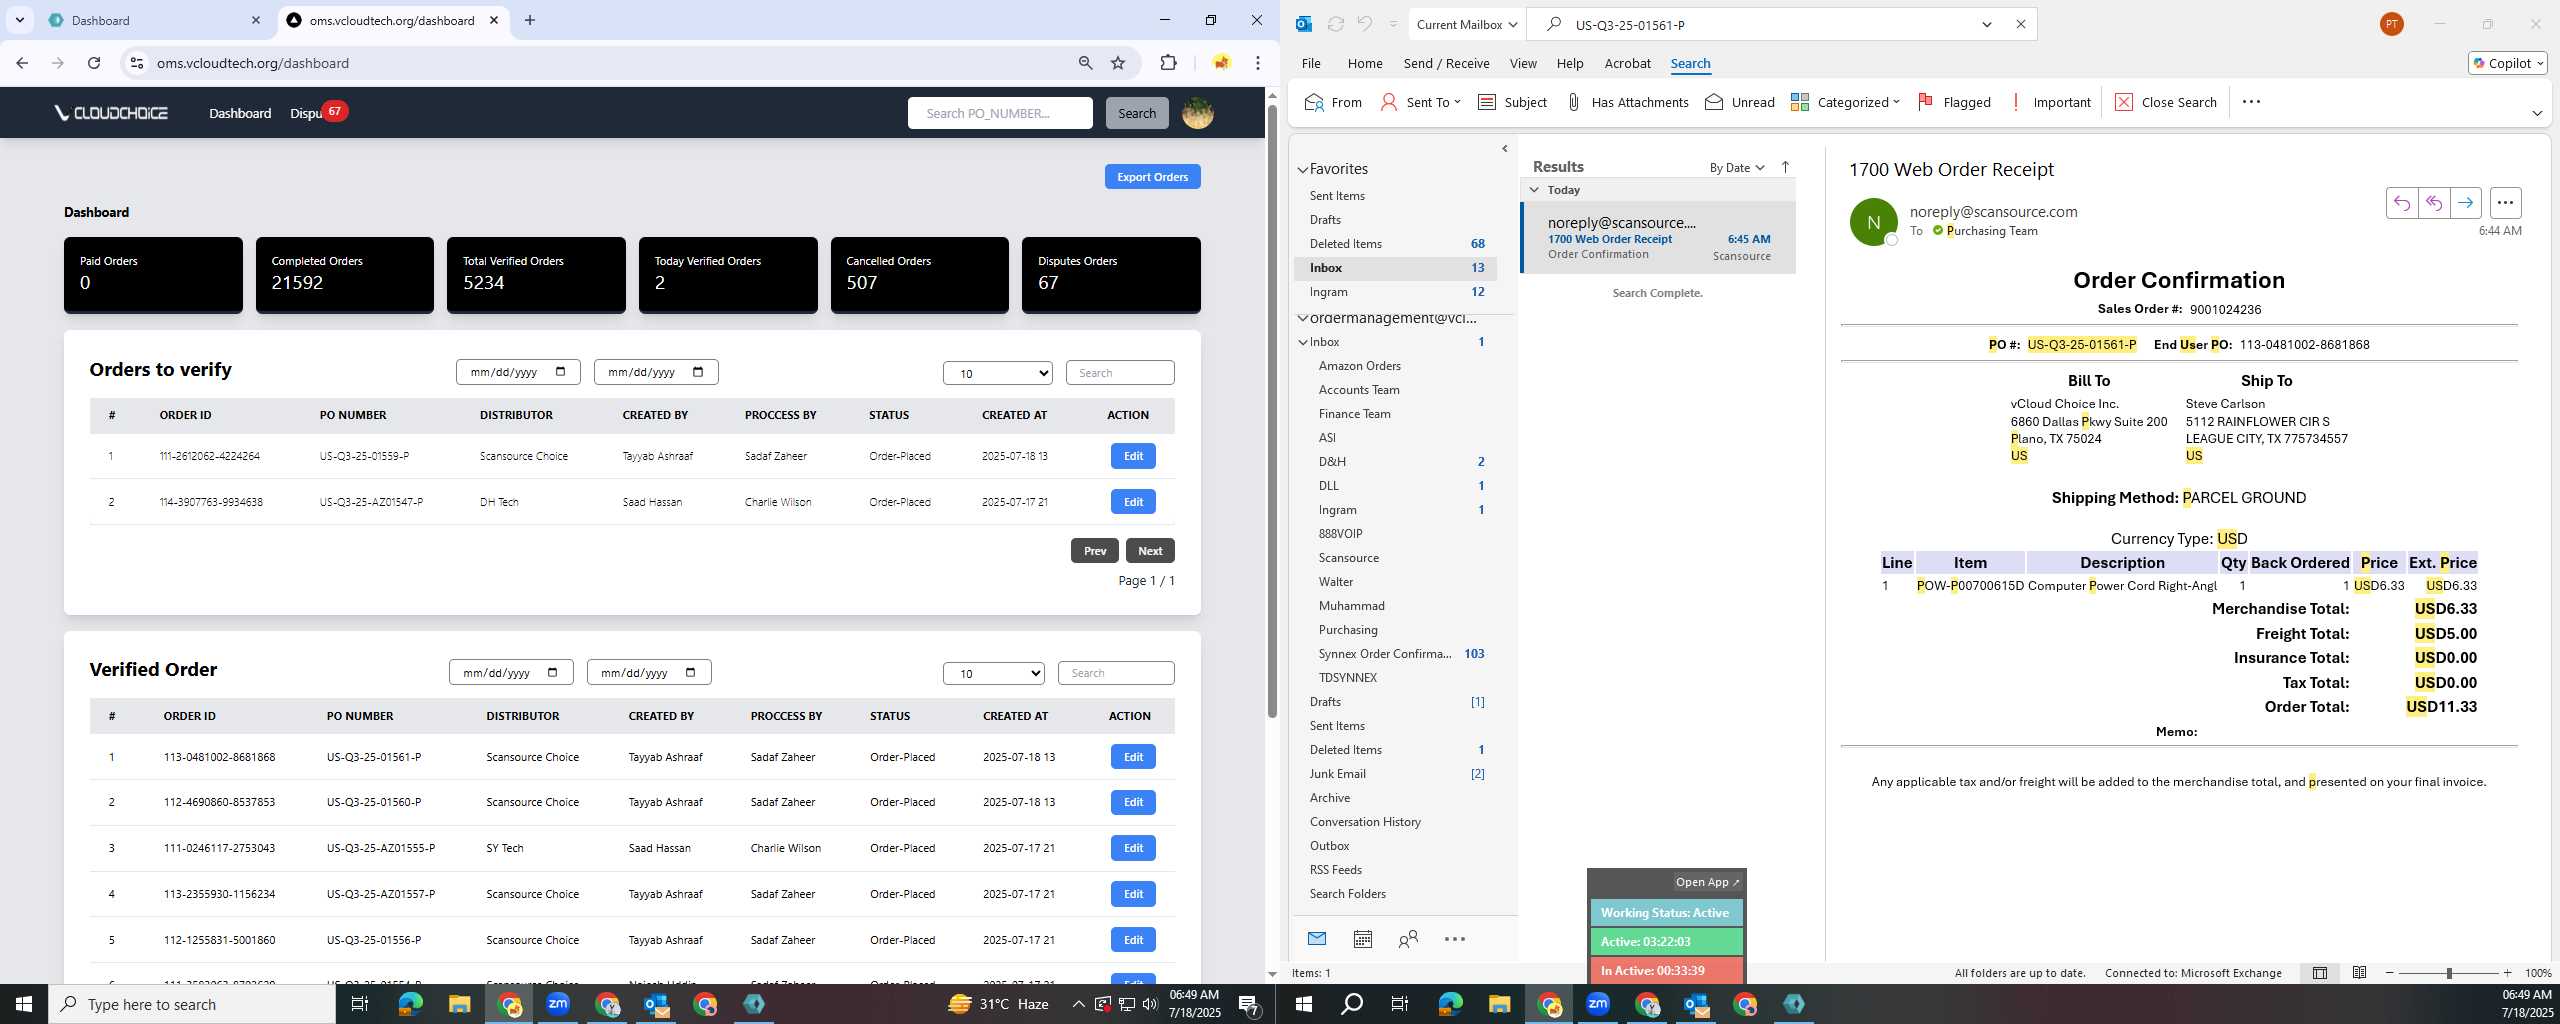Open the user avatar in CloudChoice header
This screenshot has height=1024, width=2560.
tap(1198, 113)
